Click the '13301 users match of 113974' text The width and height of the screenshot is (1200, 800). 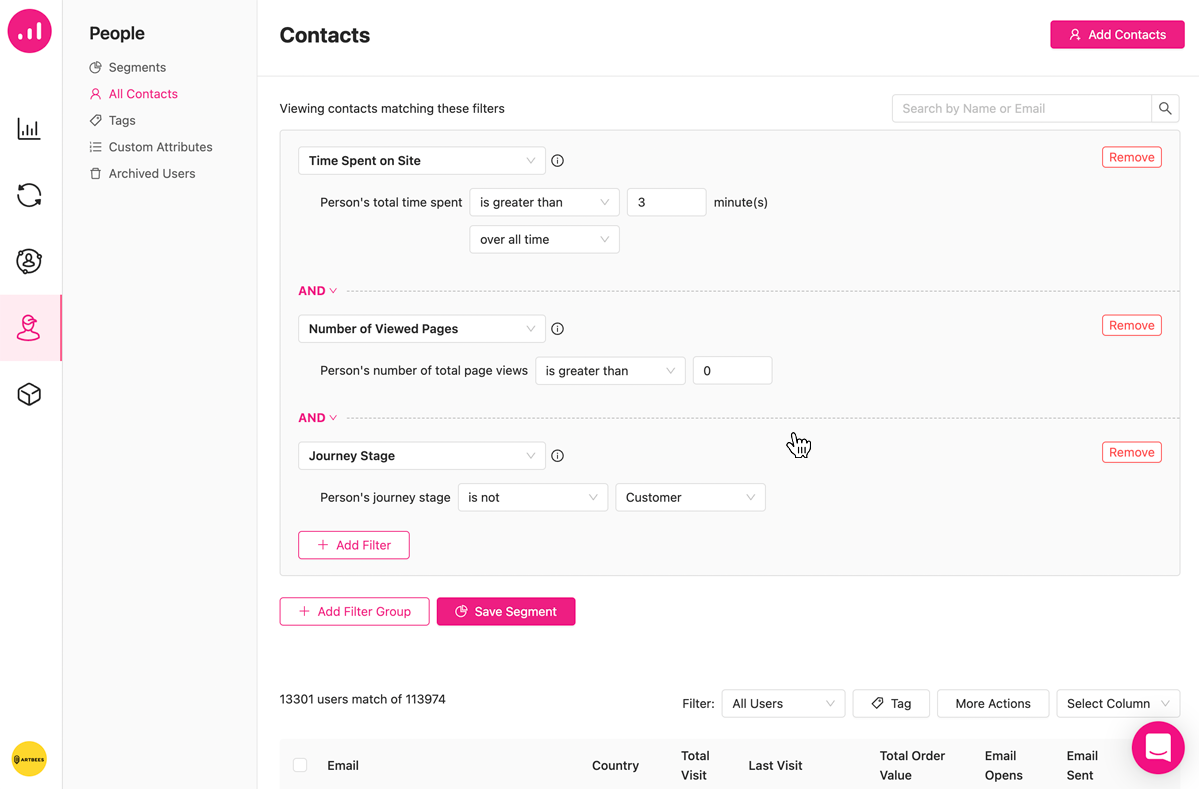363,700
